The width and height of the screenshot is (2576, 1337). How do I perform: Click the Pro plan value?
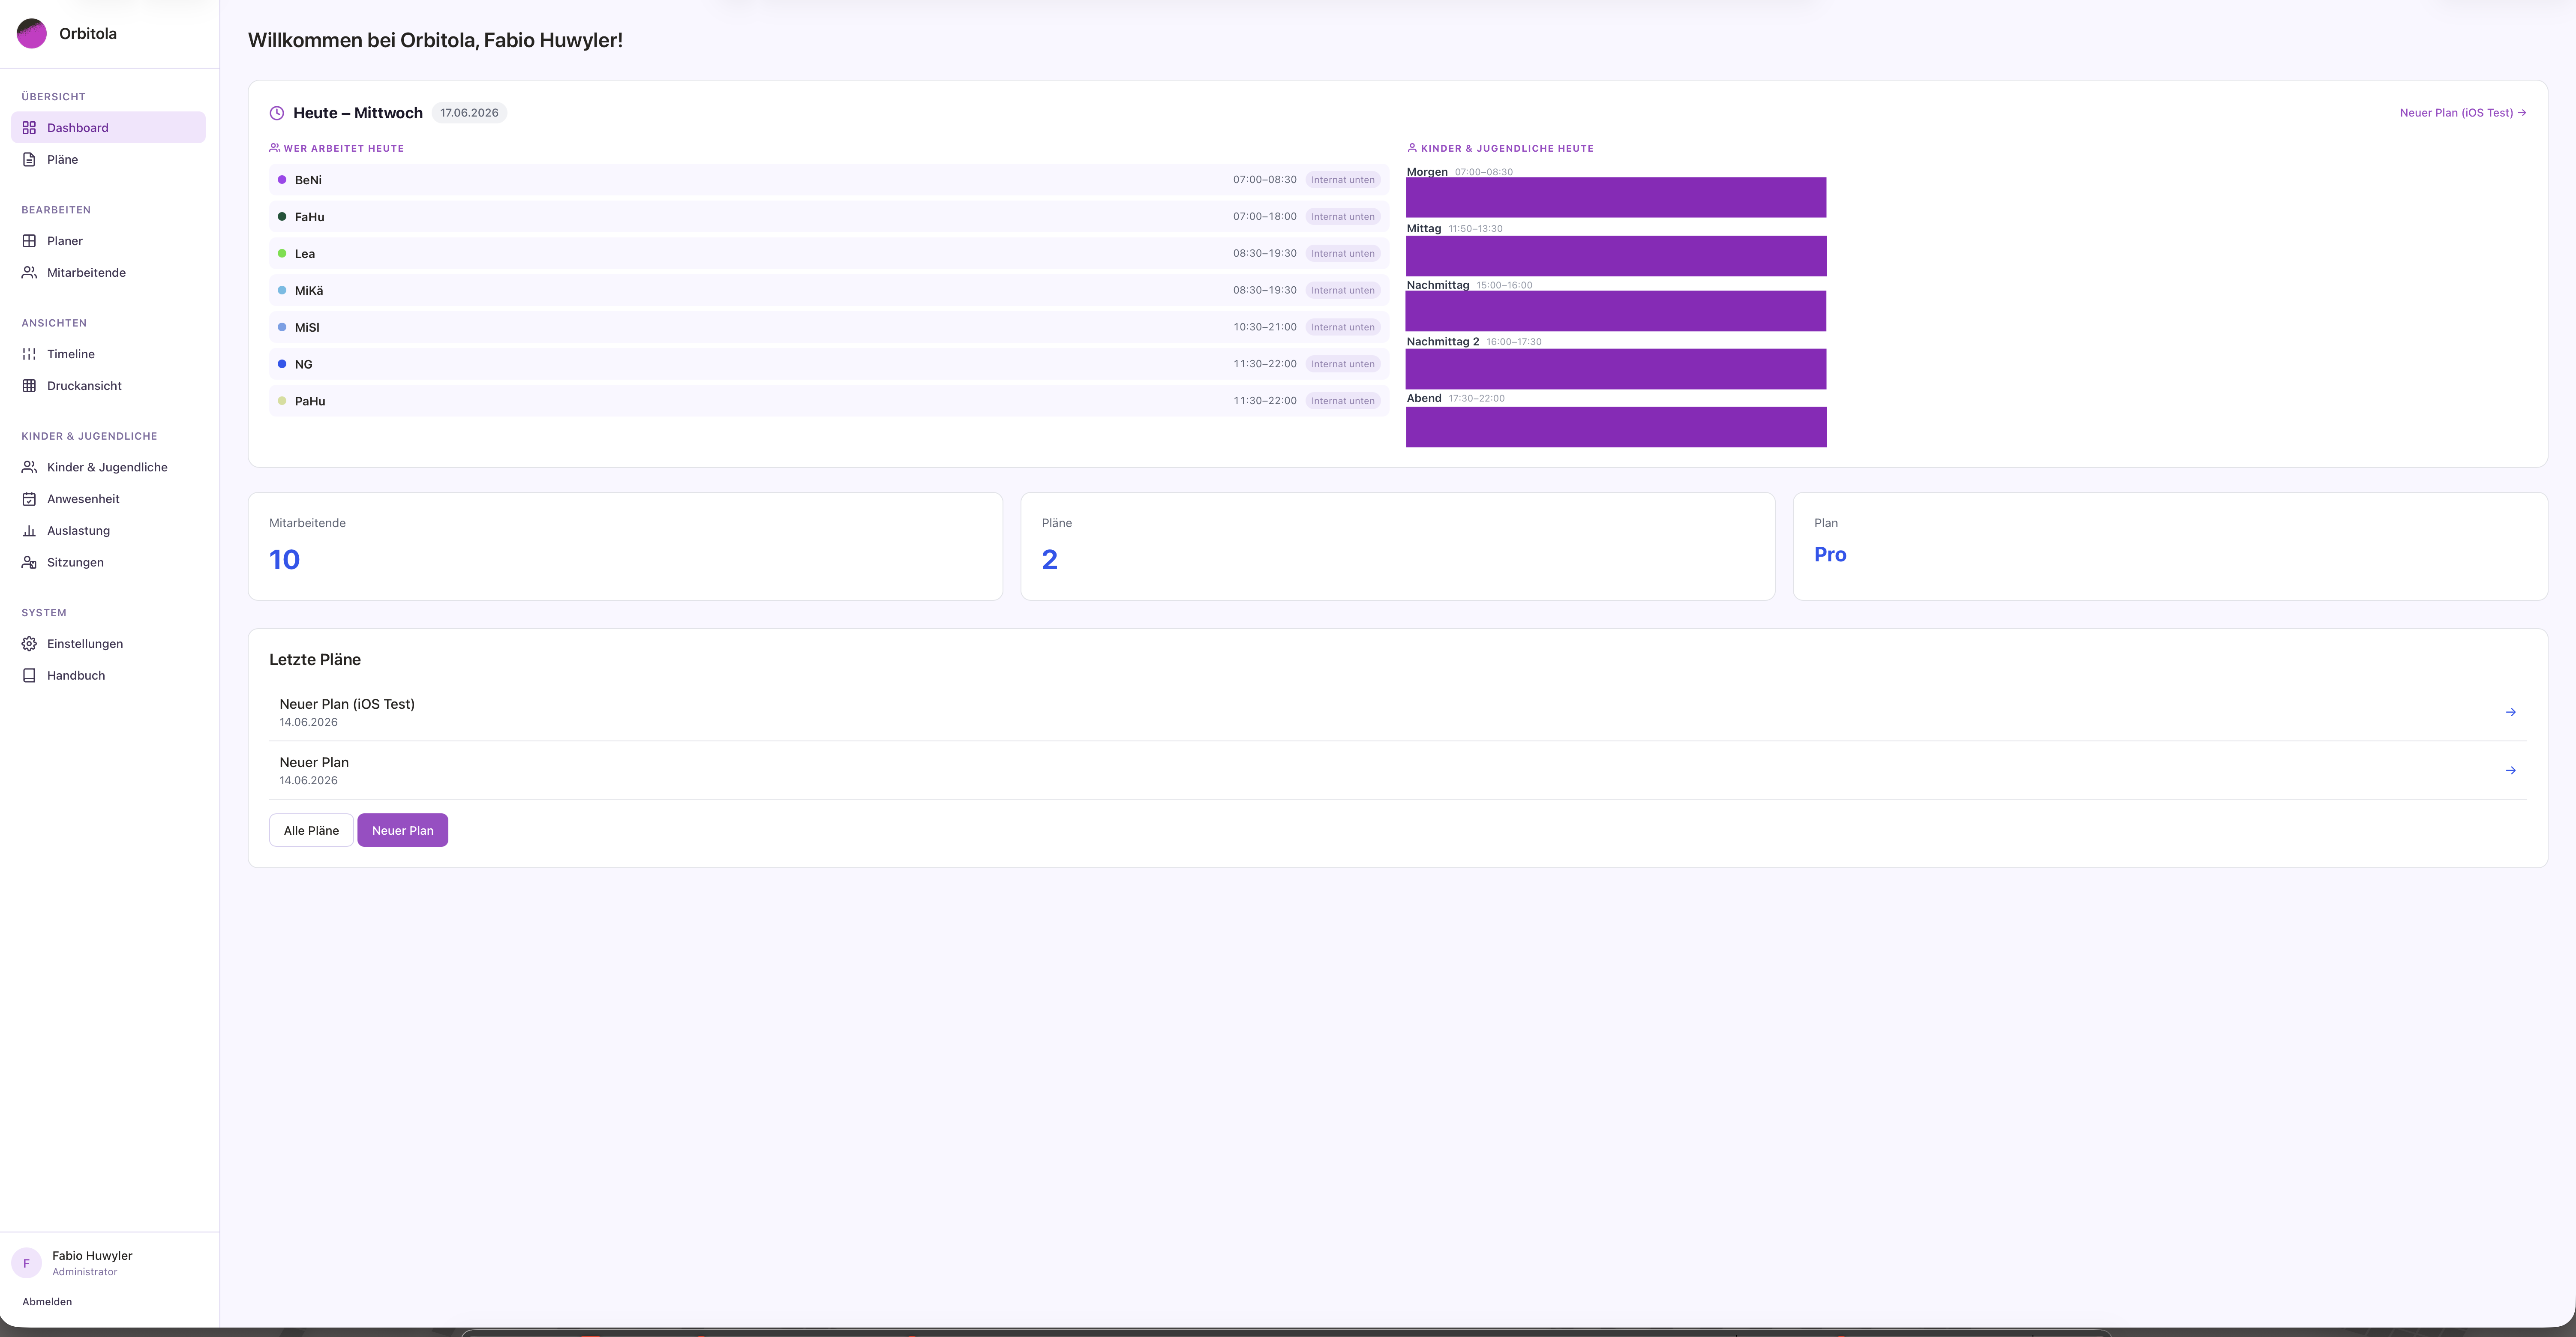pos(1830,555)
